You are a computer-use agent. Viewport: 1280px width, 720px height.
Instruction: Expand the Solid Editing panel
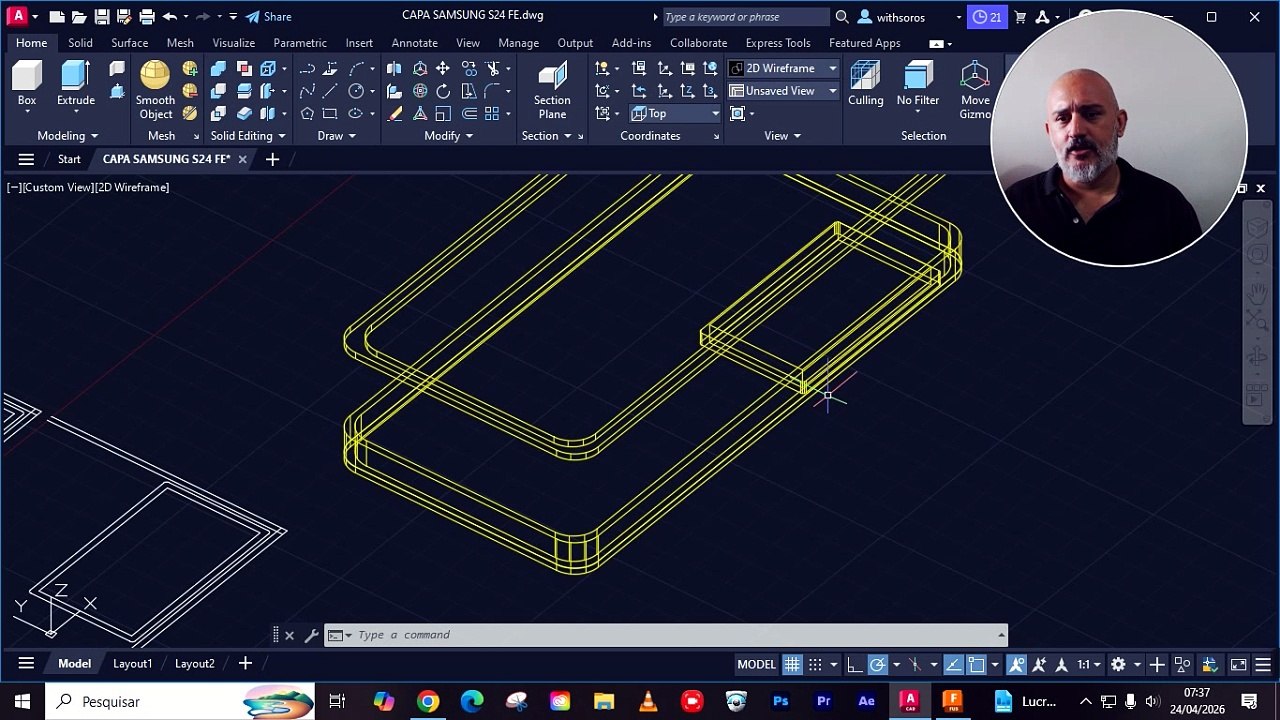click(248, 136)
